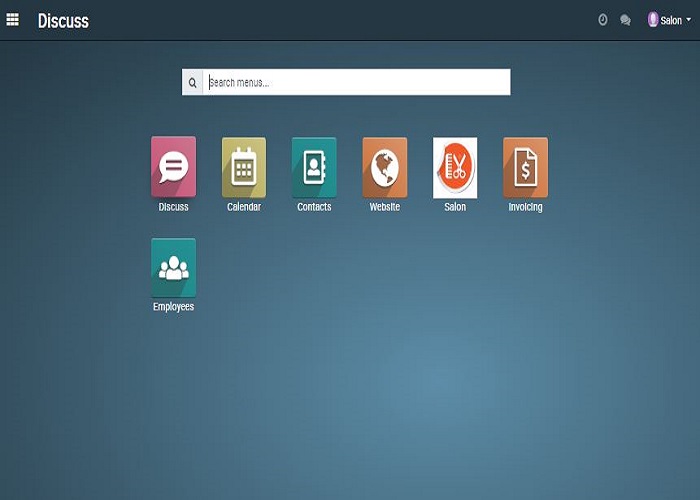Viewport: 700px width, 500px height.
Task: Click the Website app label
Action: (385, 207)
